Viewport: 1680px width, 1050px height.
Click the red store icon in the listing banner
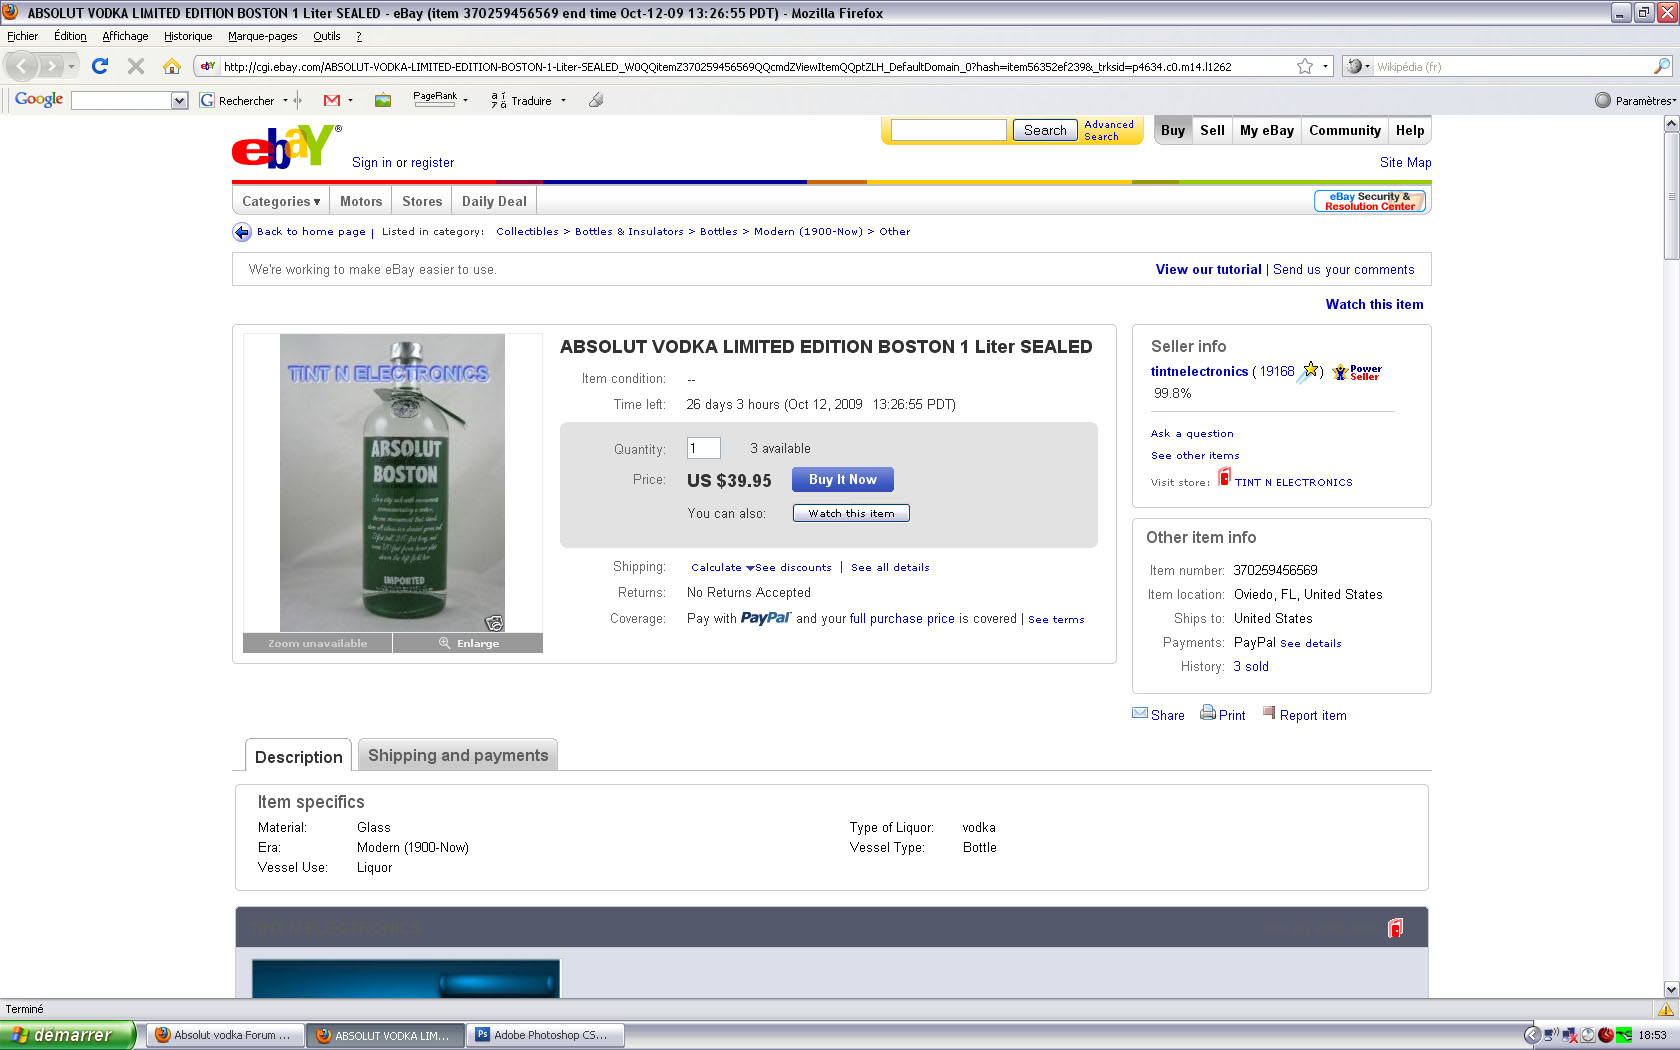(1395, 928)
